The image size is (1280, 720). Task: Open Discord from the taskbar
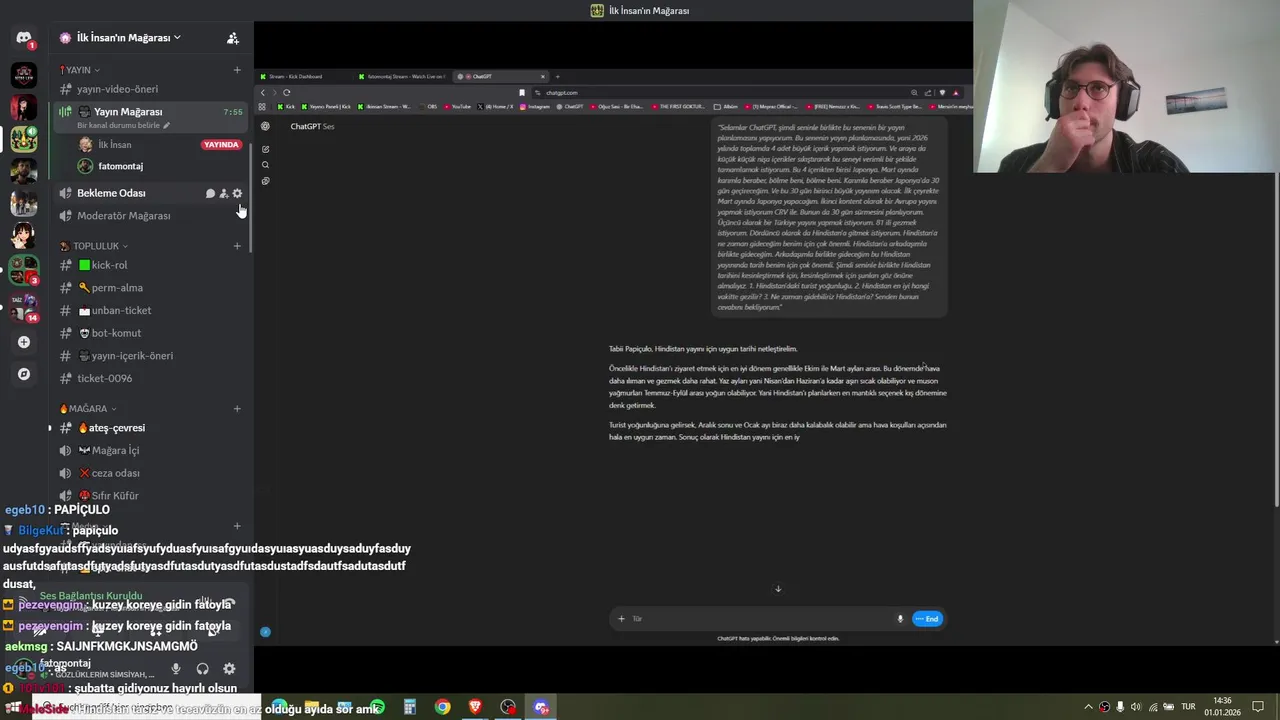coord(541,708)
